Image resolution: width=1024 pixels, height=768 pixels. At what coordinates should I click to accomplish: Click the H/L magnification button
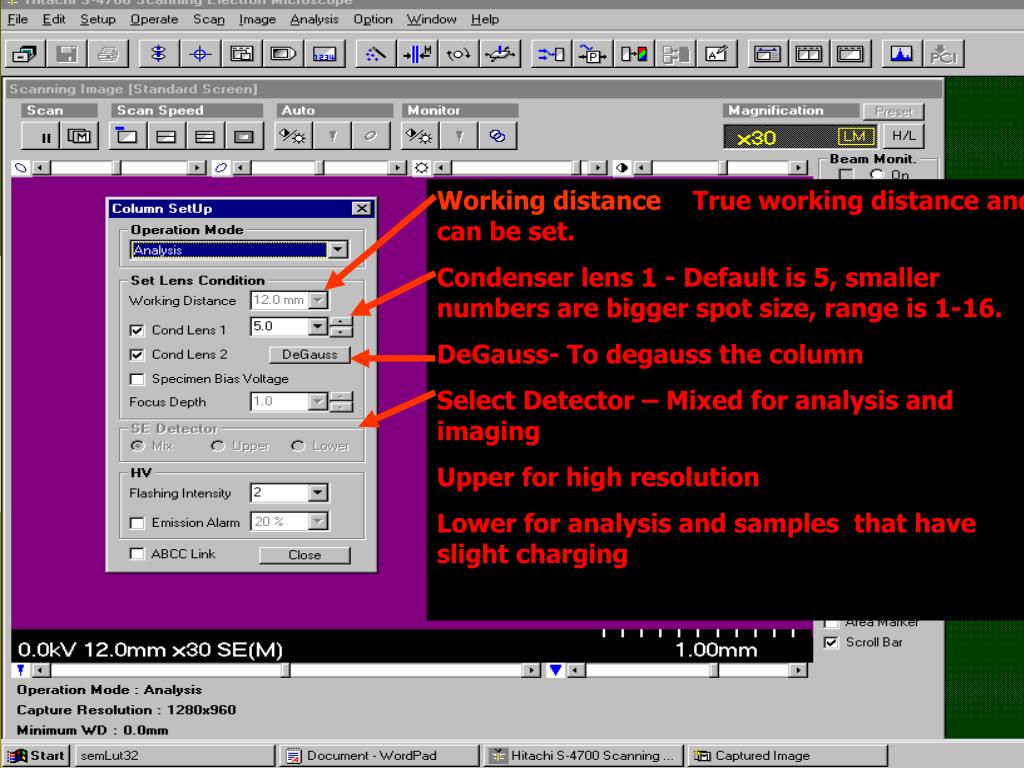point(904,136)
